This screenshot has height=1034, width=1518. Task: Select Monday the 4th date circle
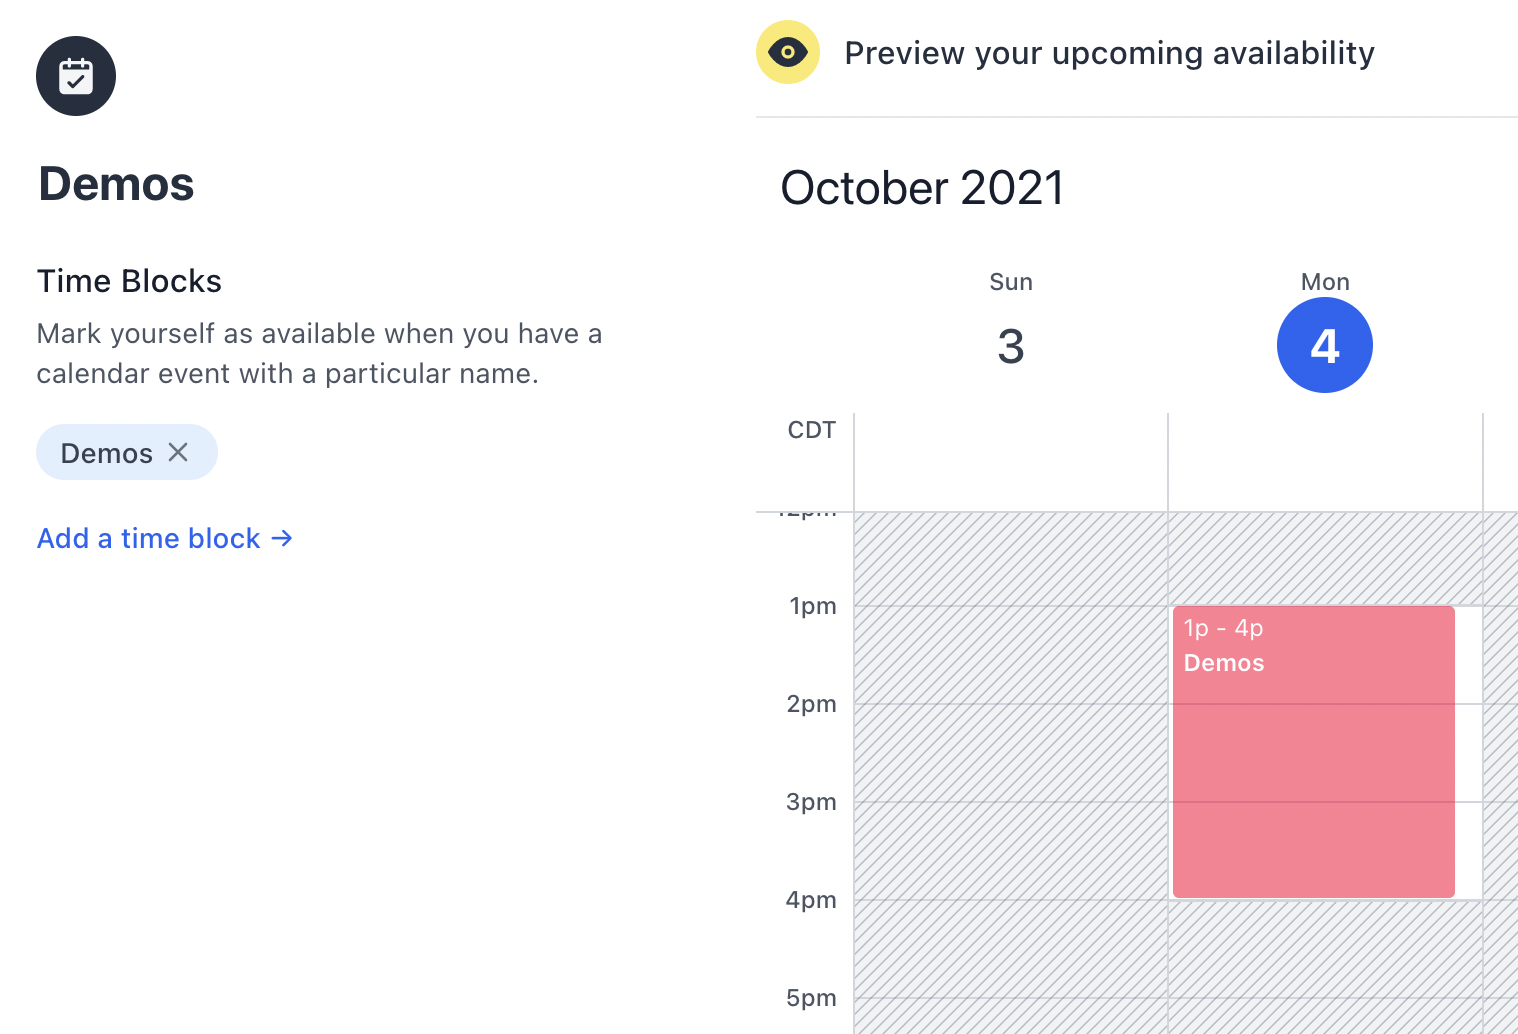pyautogui.click(x=1325, y=345)
